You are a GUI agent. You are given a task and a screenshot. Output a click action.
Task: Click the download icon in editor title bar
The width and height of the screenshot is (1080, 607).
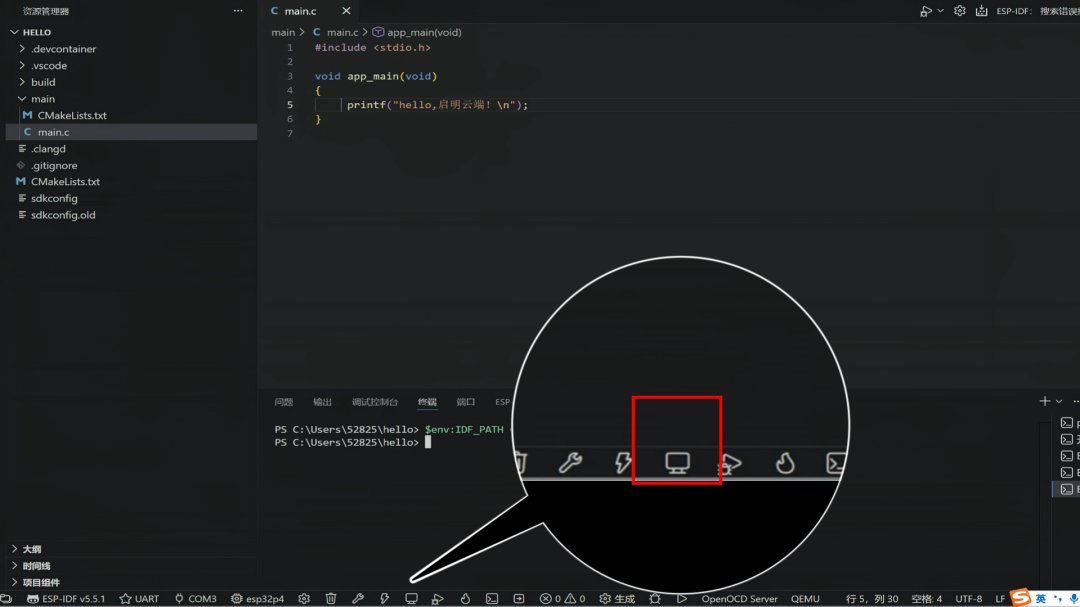[x=982, y=11]
